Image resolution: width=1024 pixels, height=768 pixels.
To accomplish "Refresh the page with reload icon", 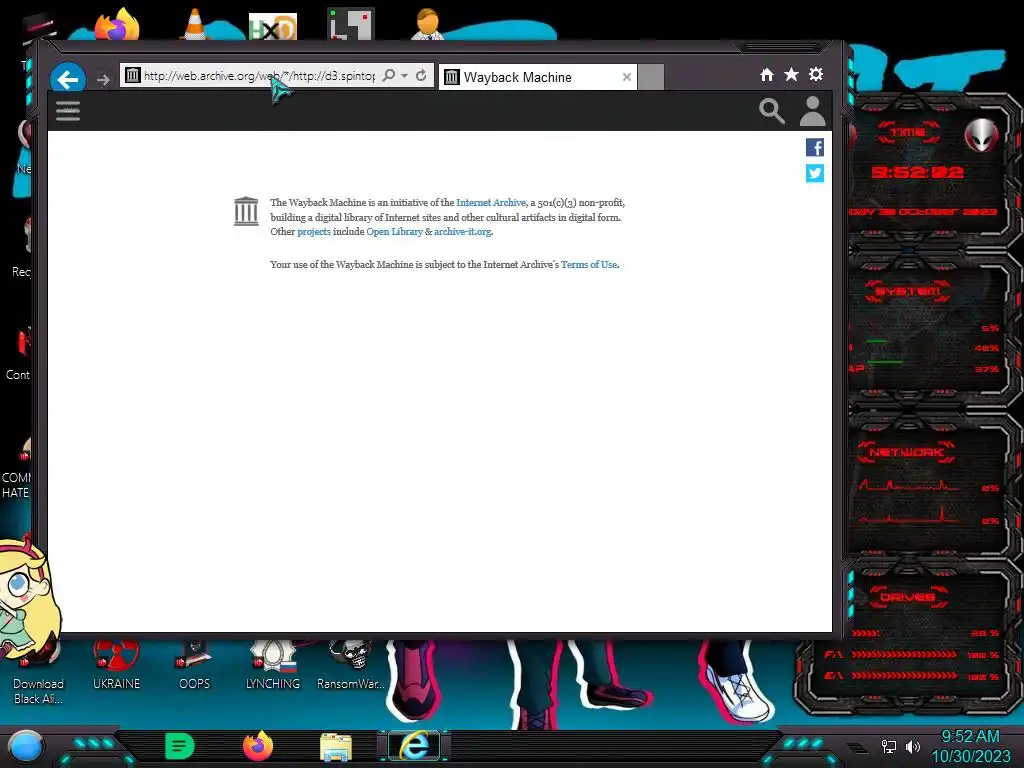I will [421, 76].
